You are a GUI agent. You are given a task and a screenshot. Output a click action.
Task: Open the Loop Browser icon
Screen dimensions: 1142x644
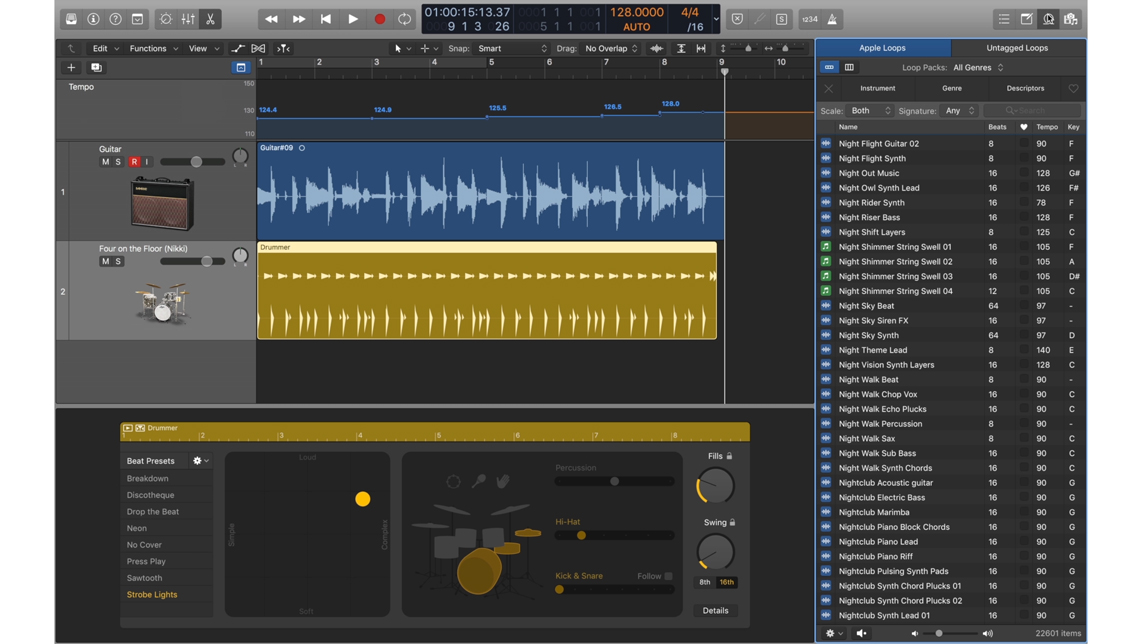(x=1048, y=20)
